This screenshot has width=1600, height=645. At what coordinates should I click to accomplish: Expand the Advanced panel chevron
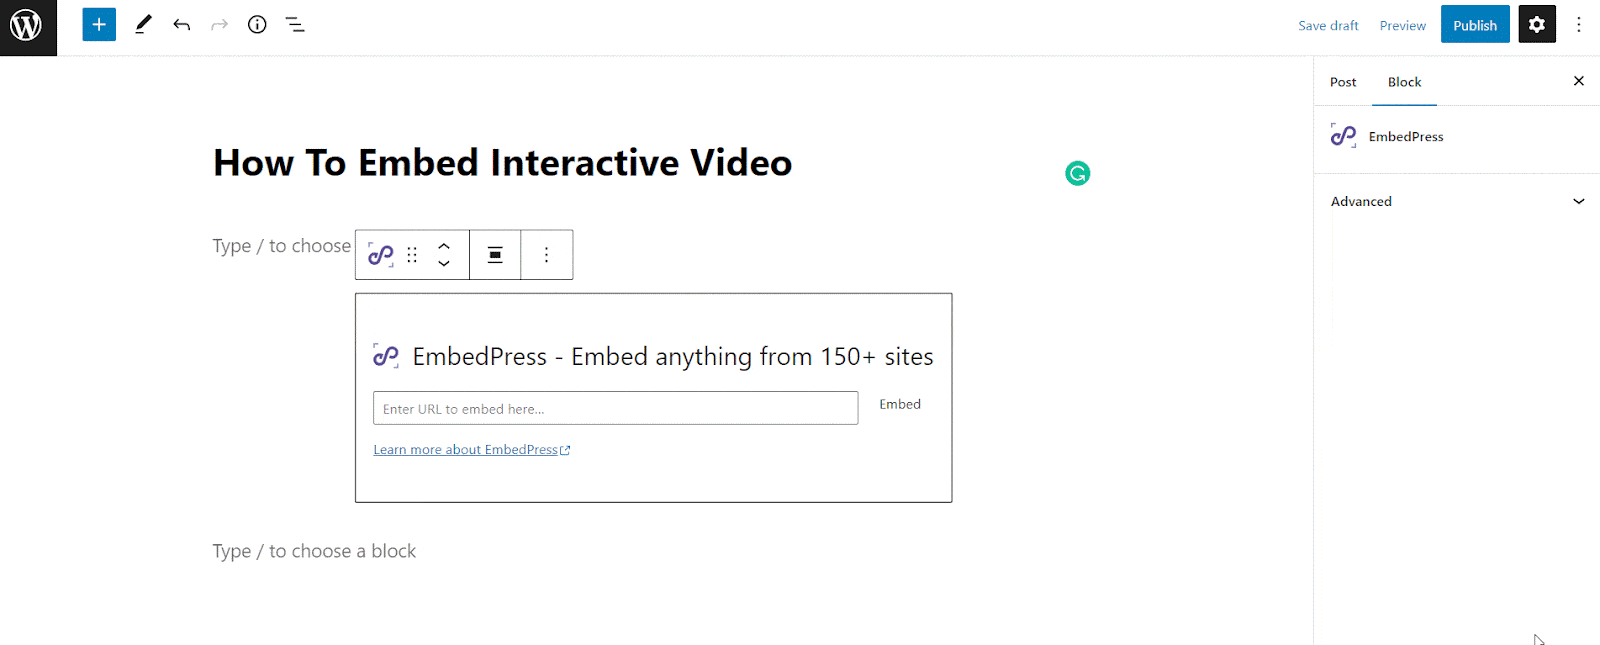pyautogui.click(x=1579, y=201)
